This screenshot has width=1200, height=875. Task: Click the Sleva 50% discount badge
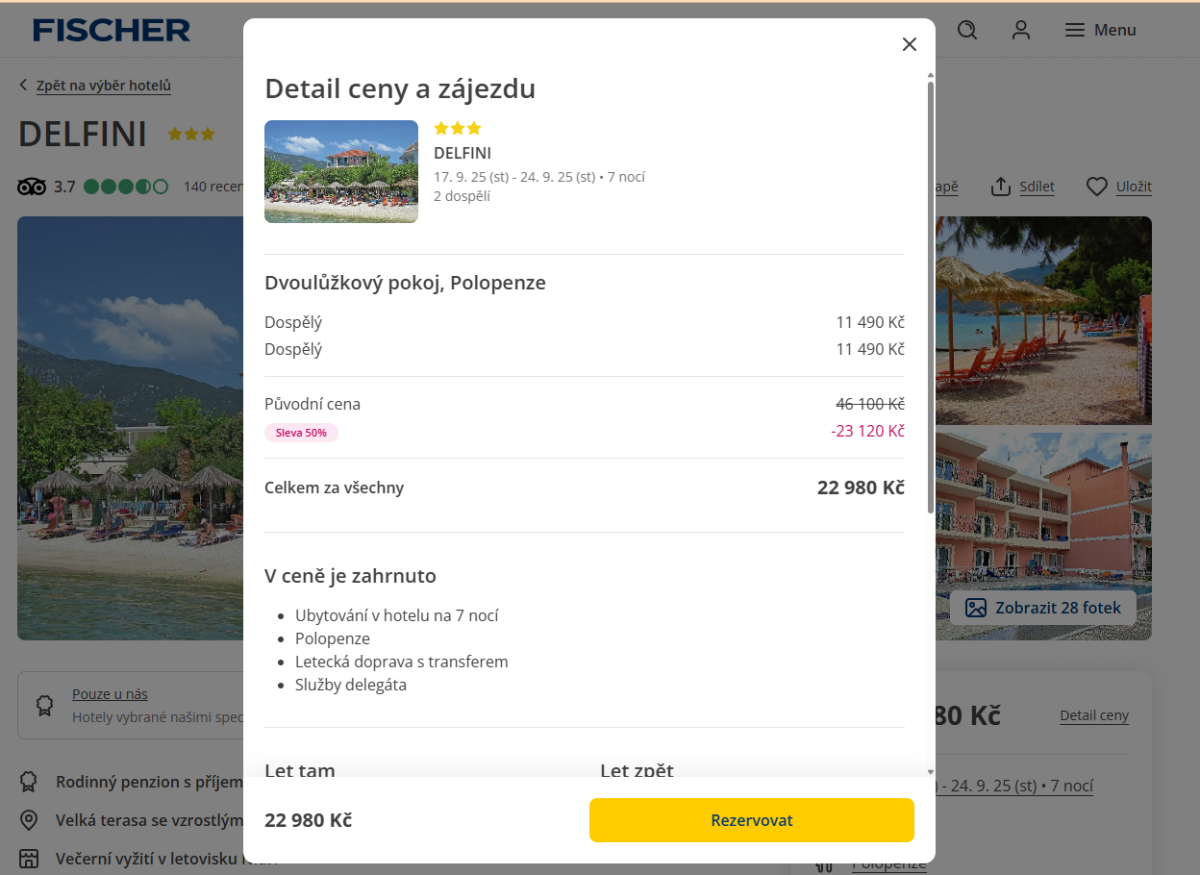click(x=302, y=433)
